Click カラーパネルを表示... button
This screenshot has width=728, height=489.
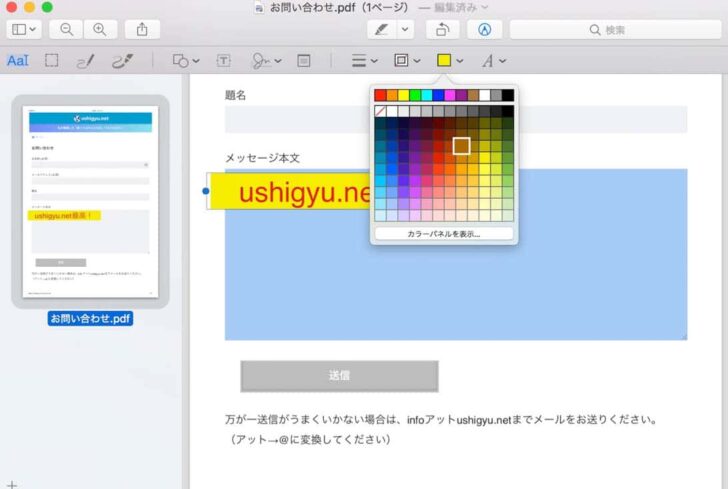pos(444,234)
